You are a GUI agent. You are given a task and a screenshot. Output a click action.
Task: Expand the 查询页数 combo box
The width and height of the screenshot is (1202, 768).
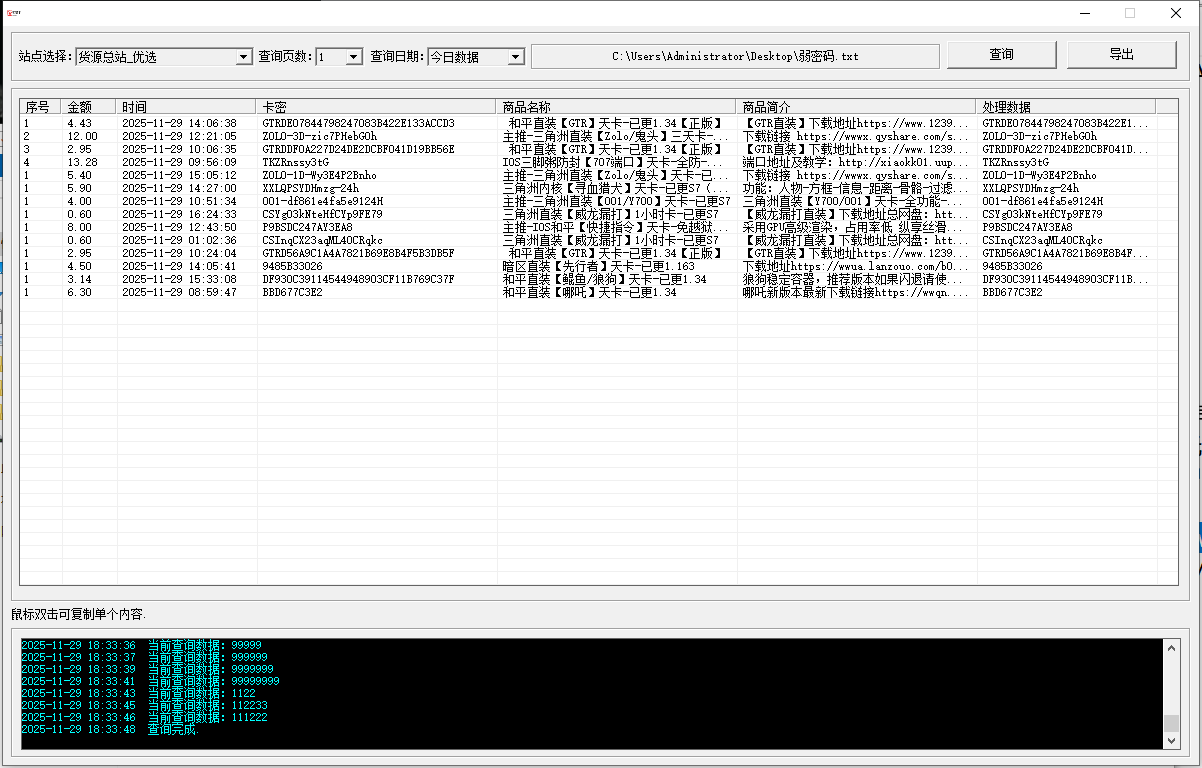[353, 57]
